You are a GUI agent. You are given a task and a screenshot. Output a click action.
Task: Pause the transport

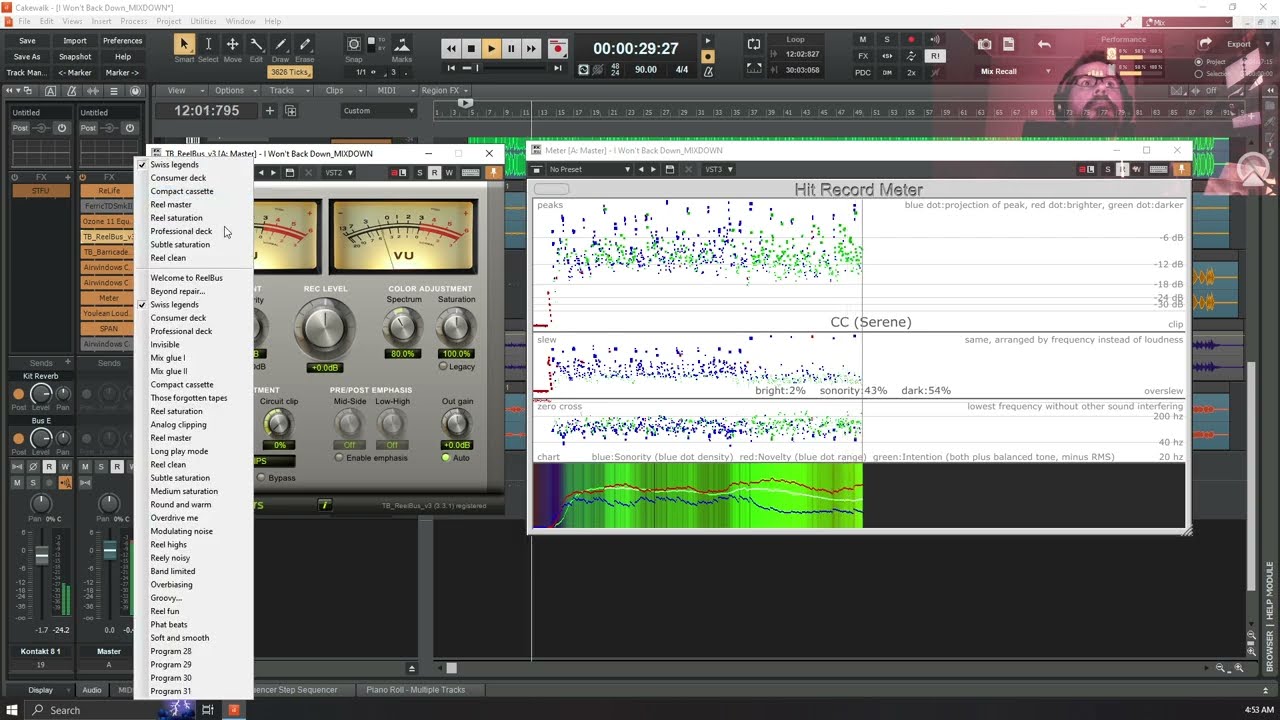[511, 48]
